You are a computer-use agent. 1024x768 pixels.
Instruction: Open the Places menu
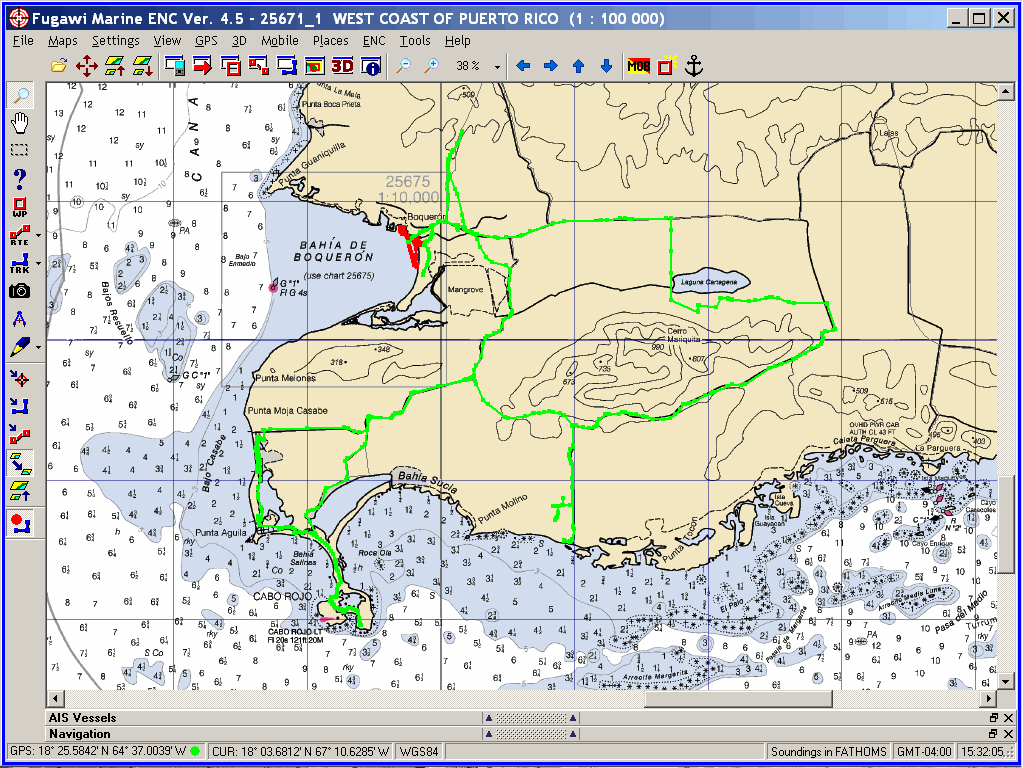coord(330,40)
